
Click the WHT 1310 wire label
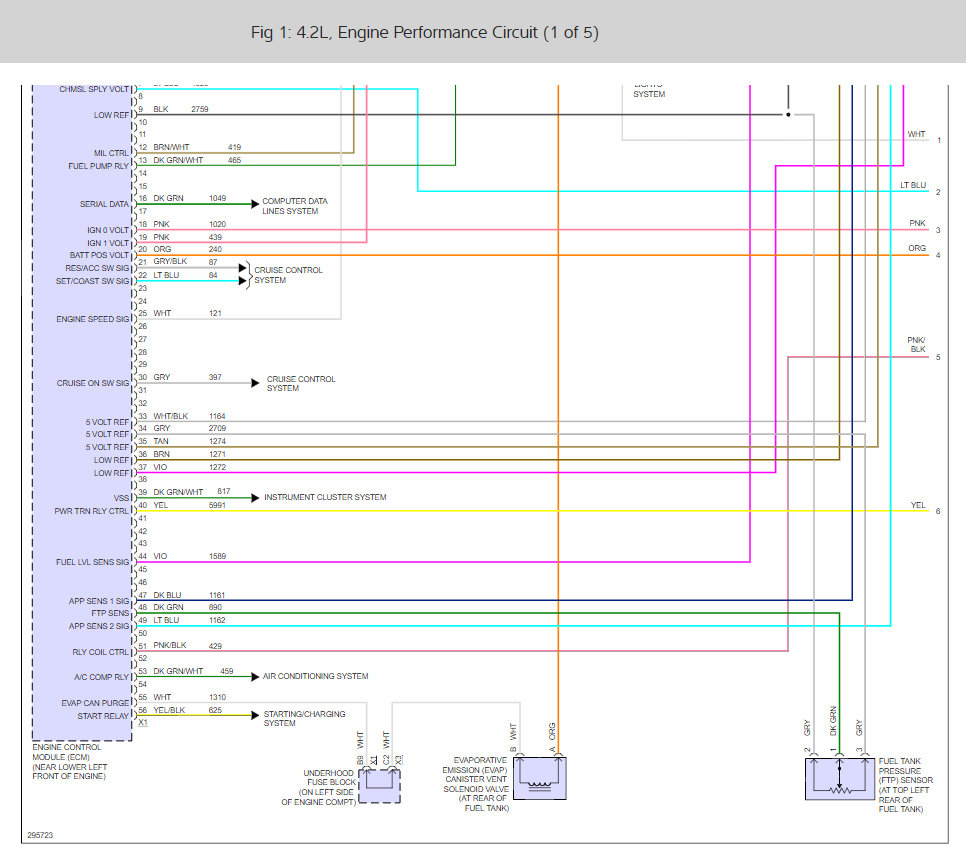coord(190,697)
